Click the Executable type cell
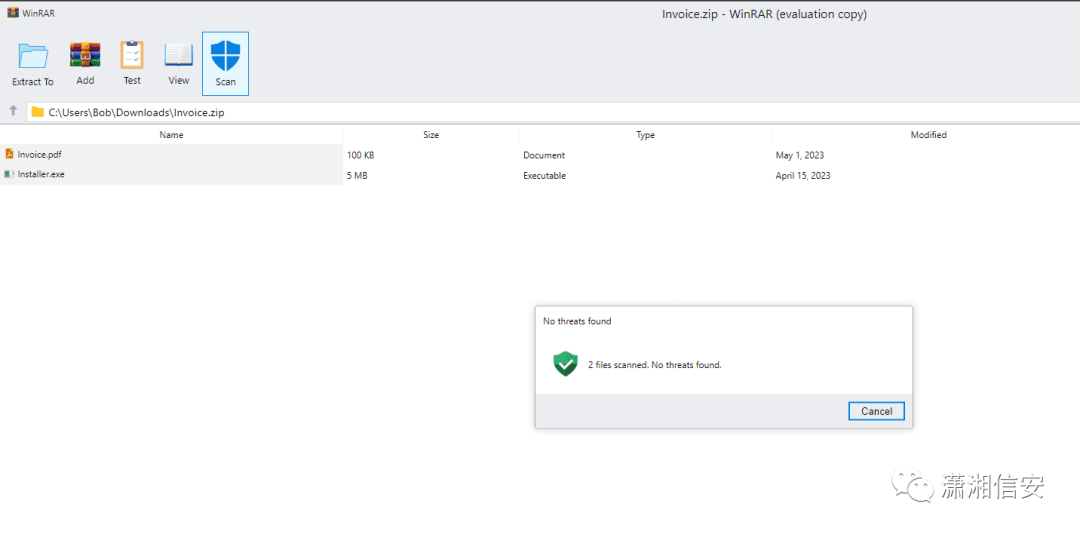This screenshot has height=534, width=1080. [544, 176]
